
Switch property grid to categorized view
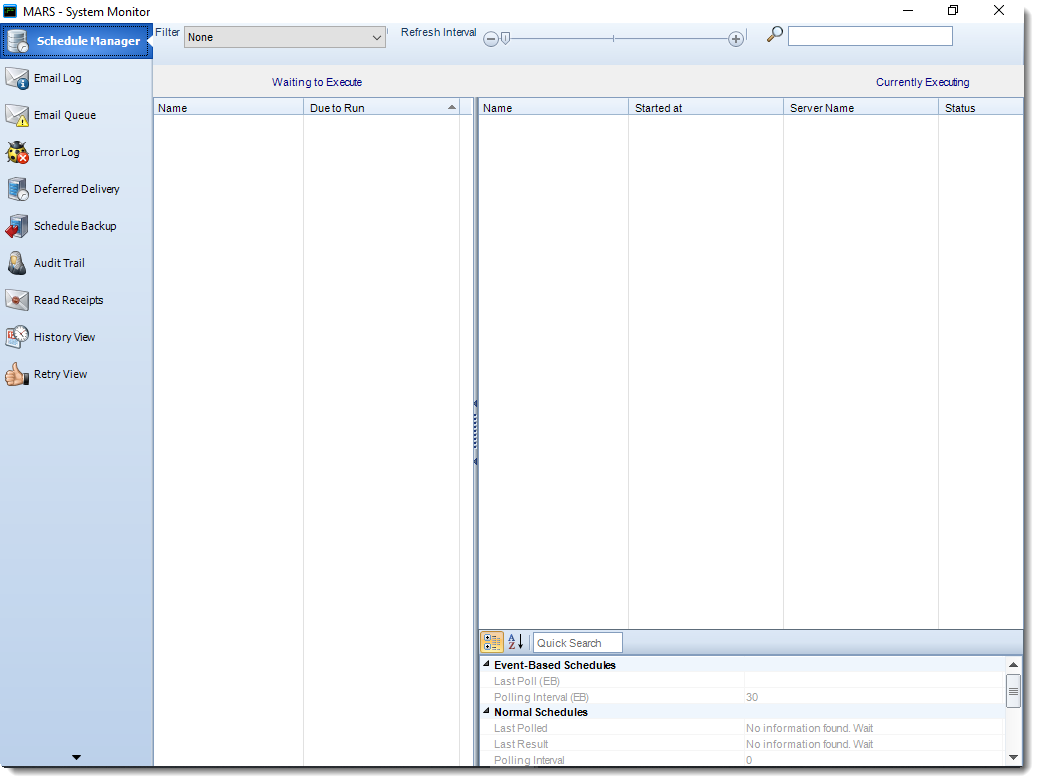(492, 642)
